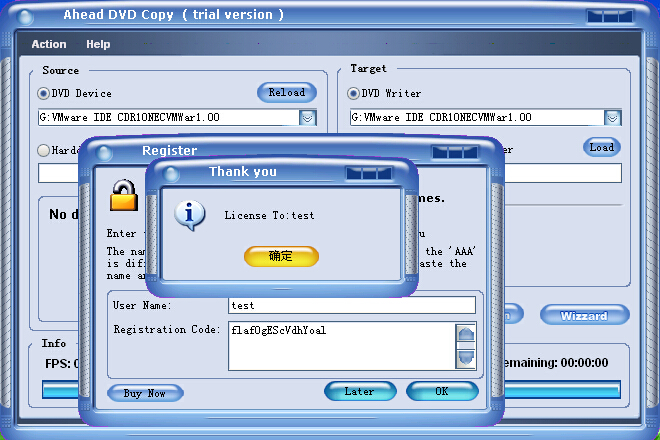Select the DVD Device radio button
This screenshot has width=660, height=440.
point(43,93)
